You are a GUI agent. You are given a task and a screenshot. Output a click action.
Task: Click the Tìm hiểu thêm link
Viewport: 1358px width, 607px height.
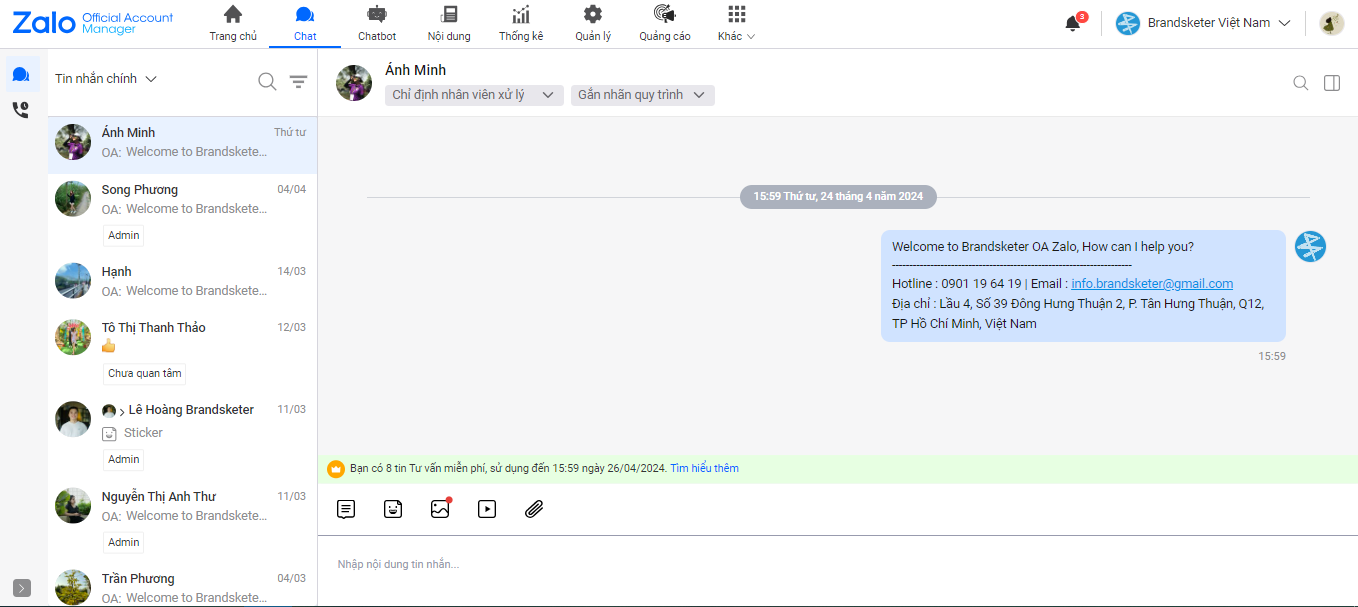click(704, 468)
